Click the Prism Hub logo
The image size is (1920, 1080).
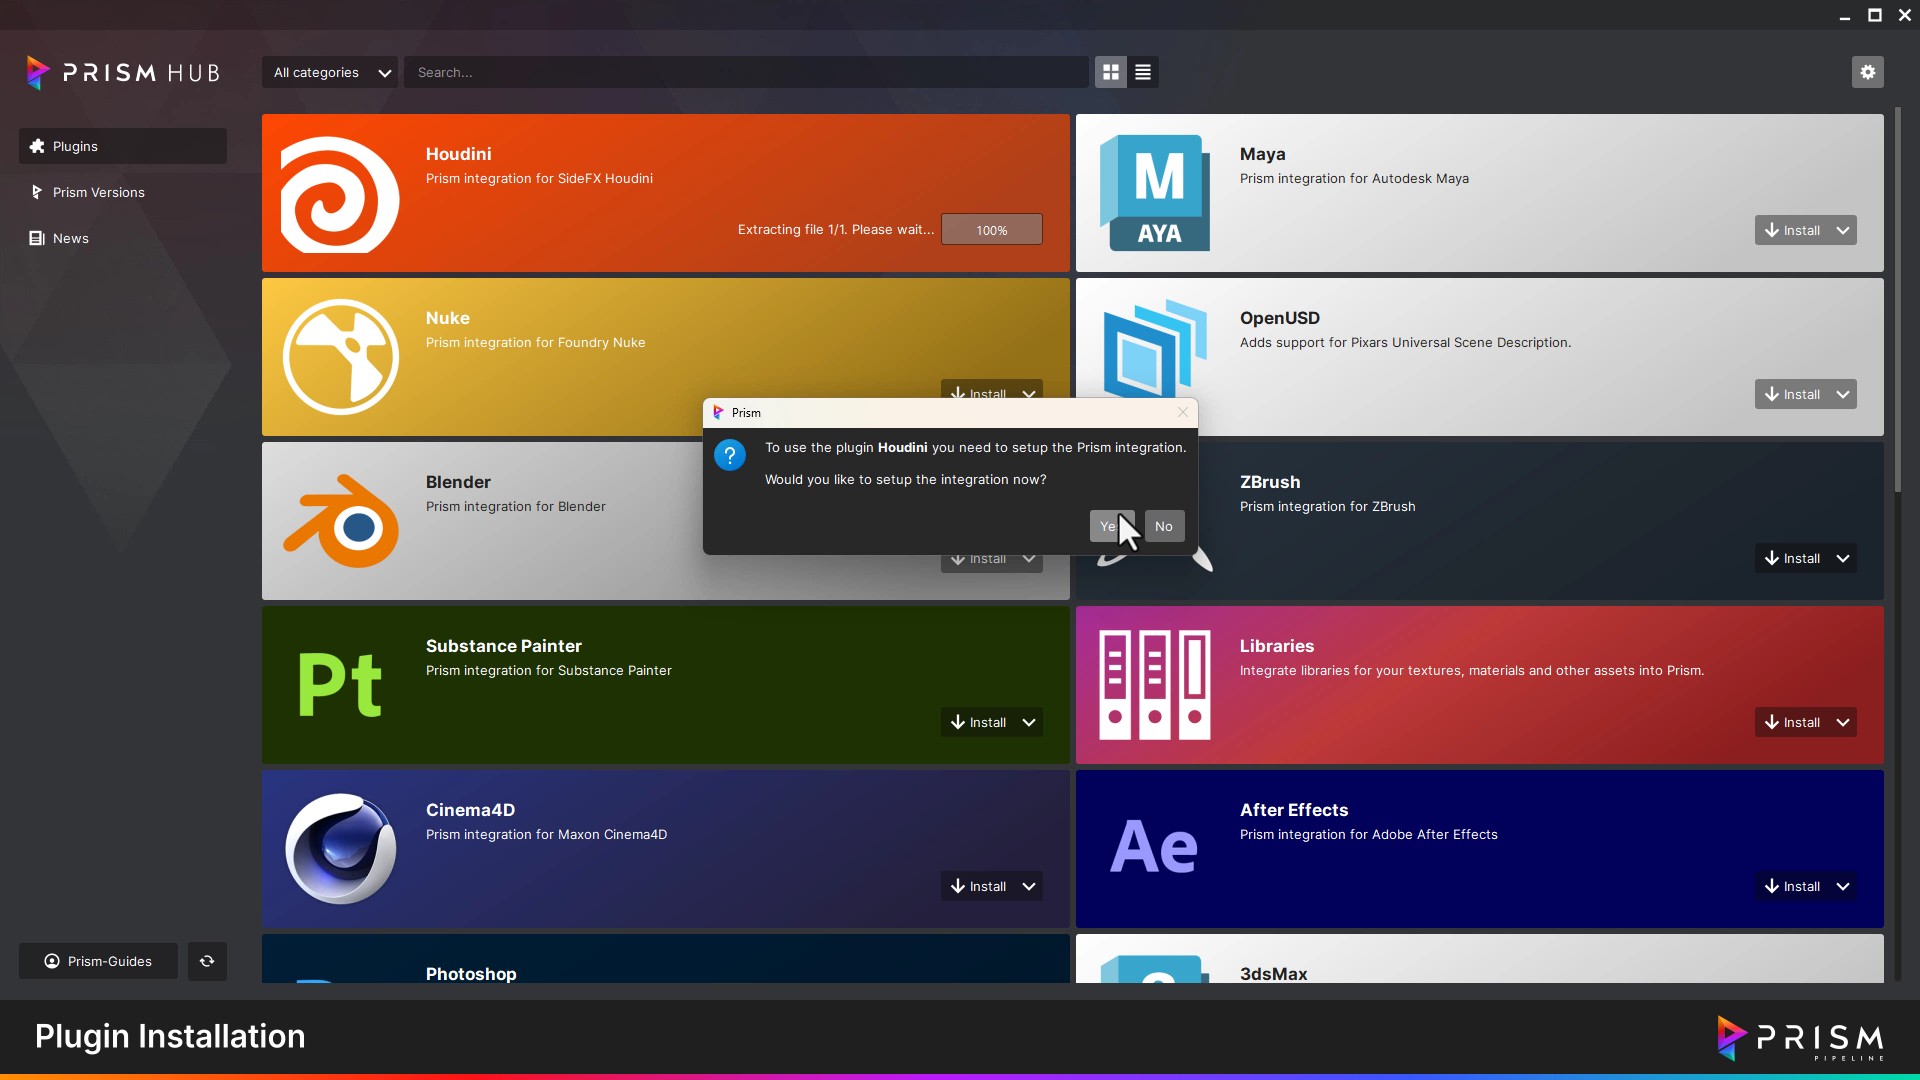(x=123, y=72)
